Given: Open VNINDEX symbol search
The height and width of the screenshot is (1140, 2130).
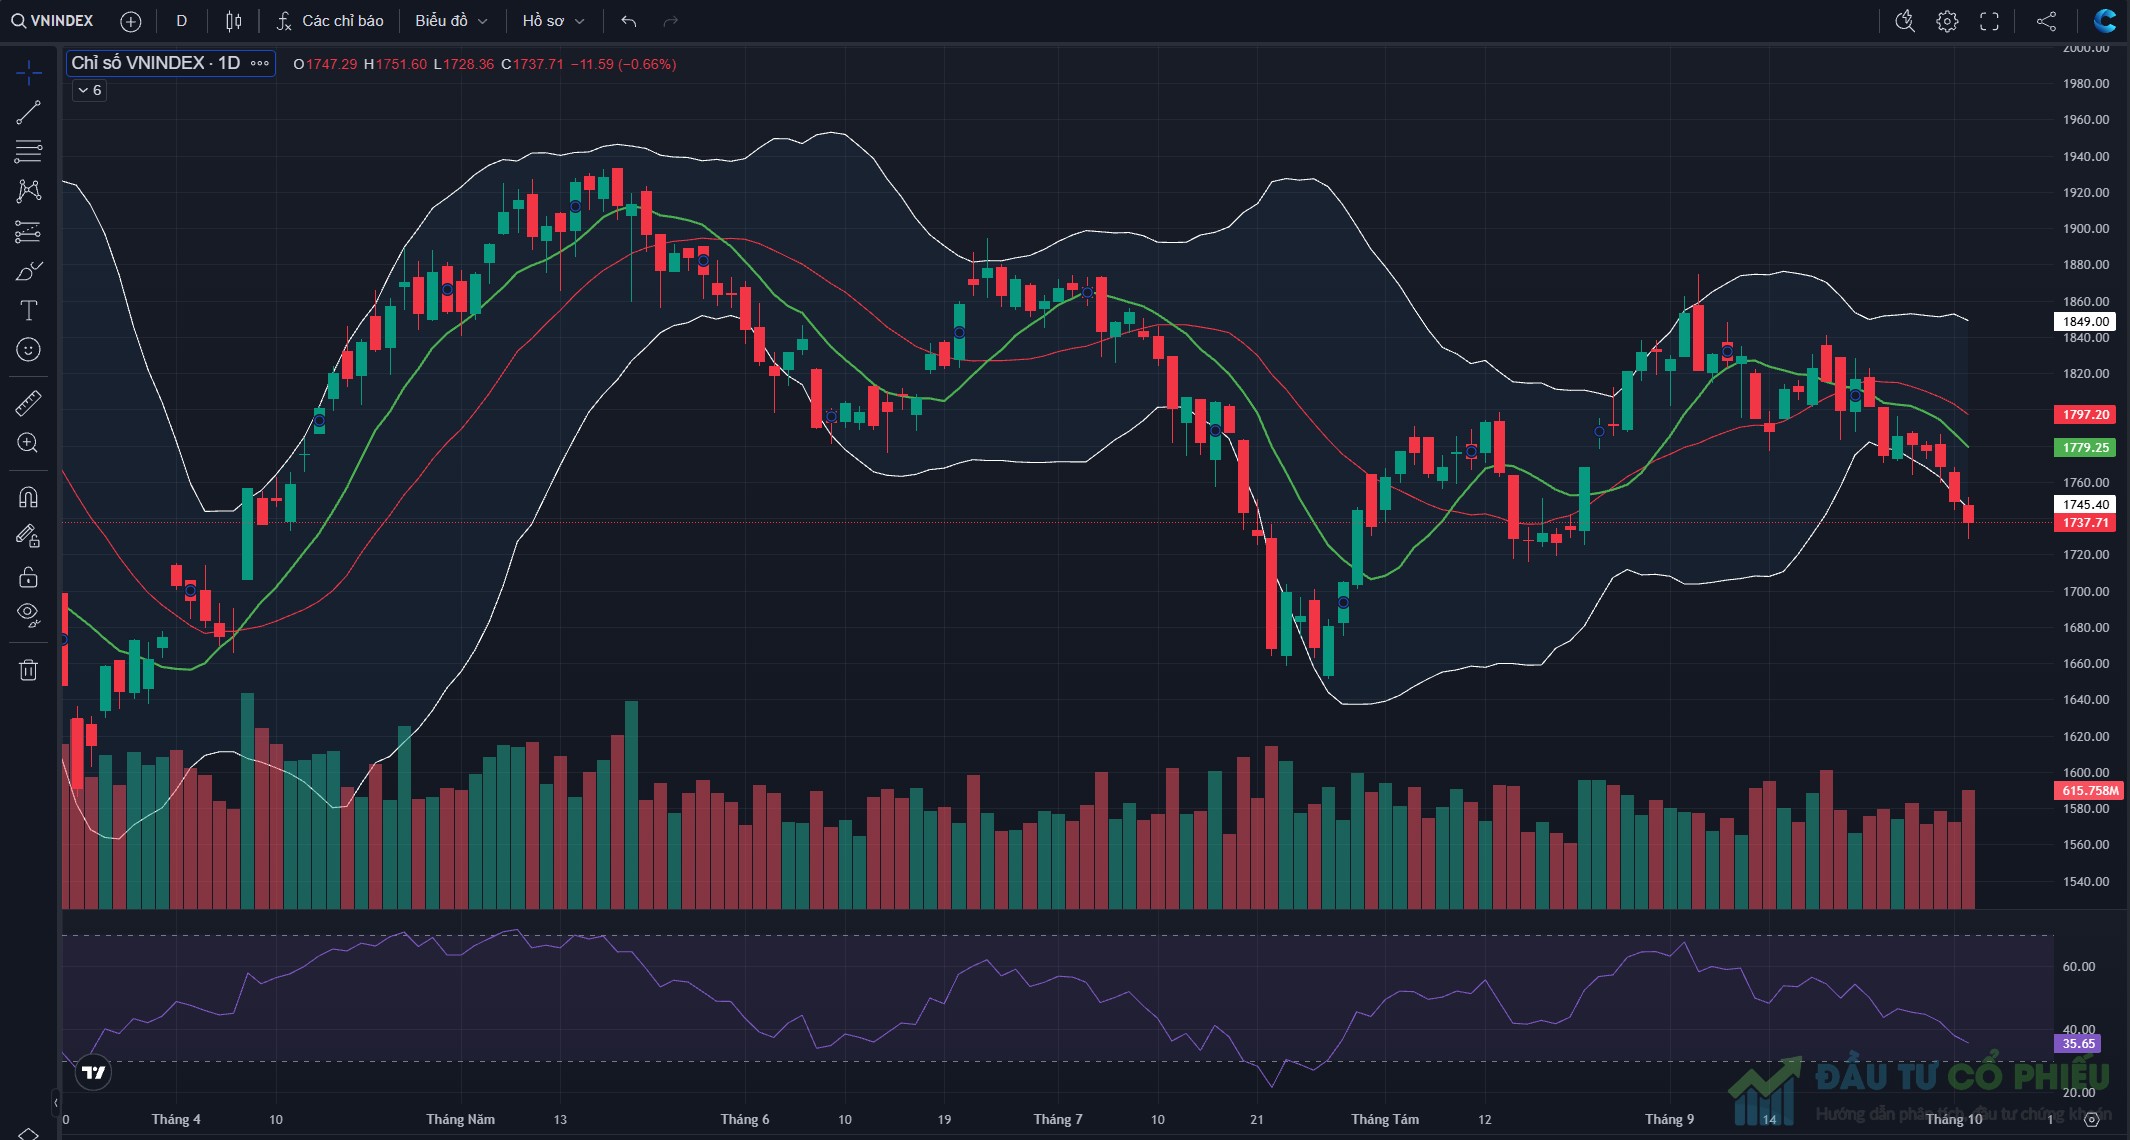Looking at the screenshot, I should click(x=52, y=21).
